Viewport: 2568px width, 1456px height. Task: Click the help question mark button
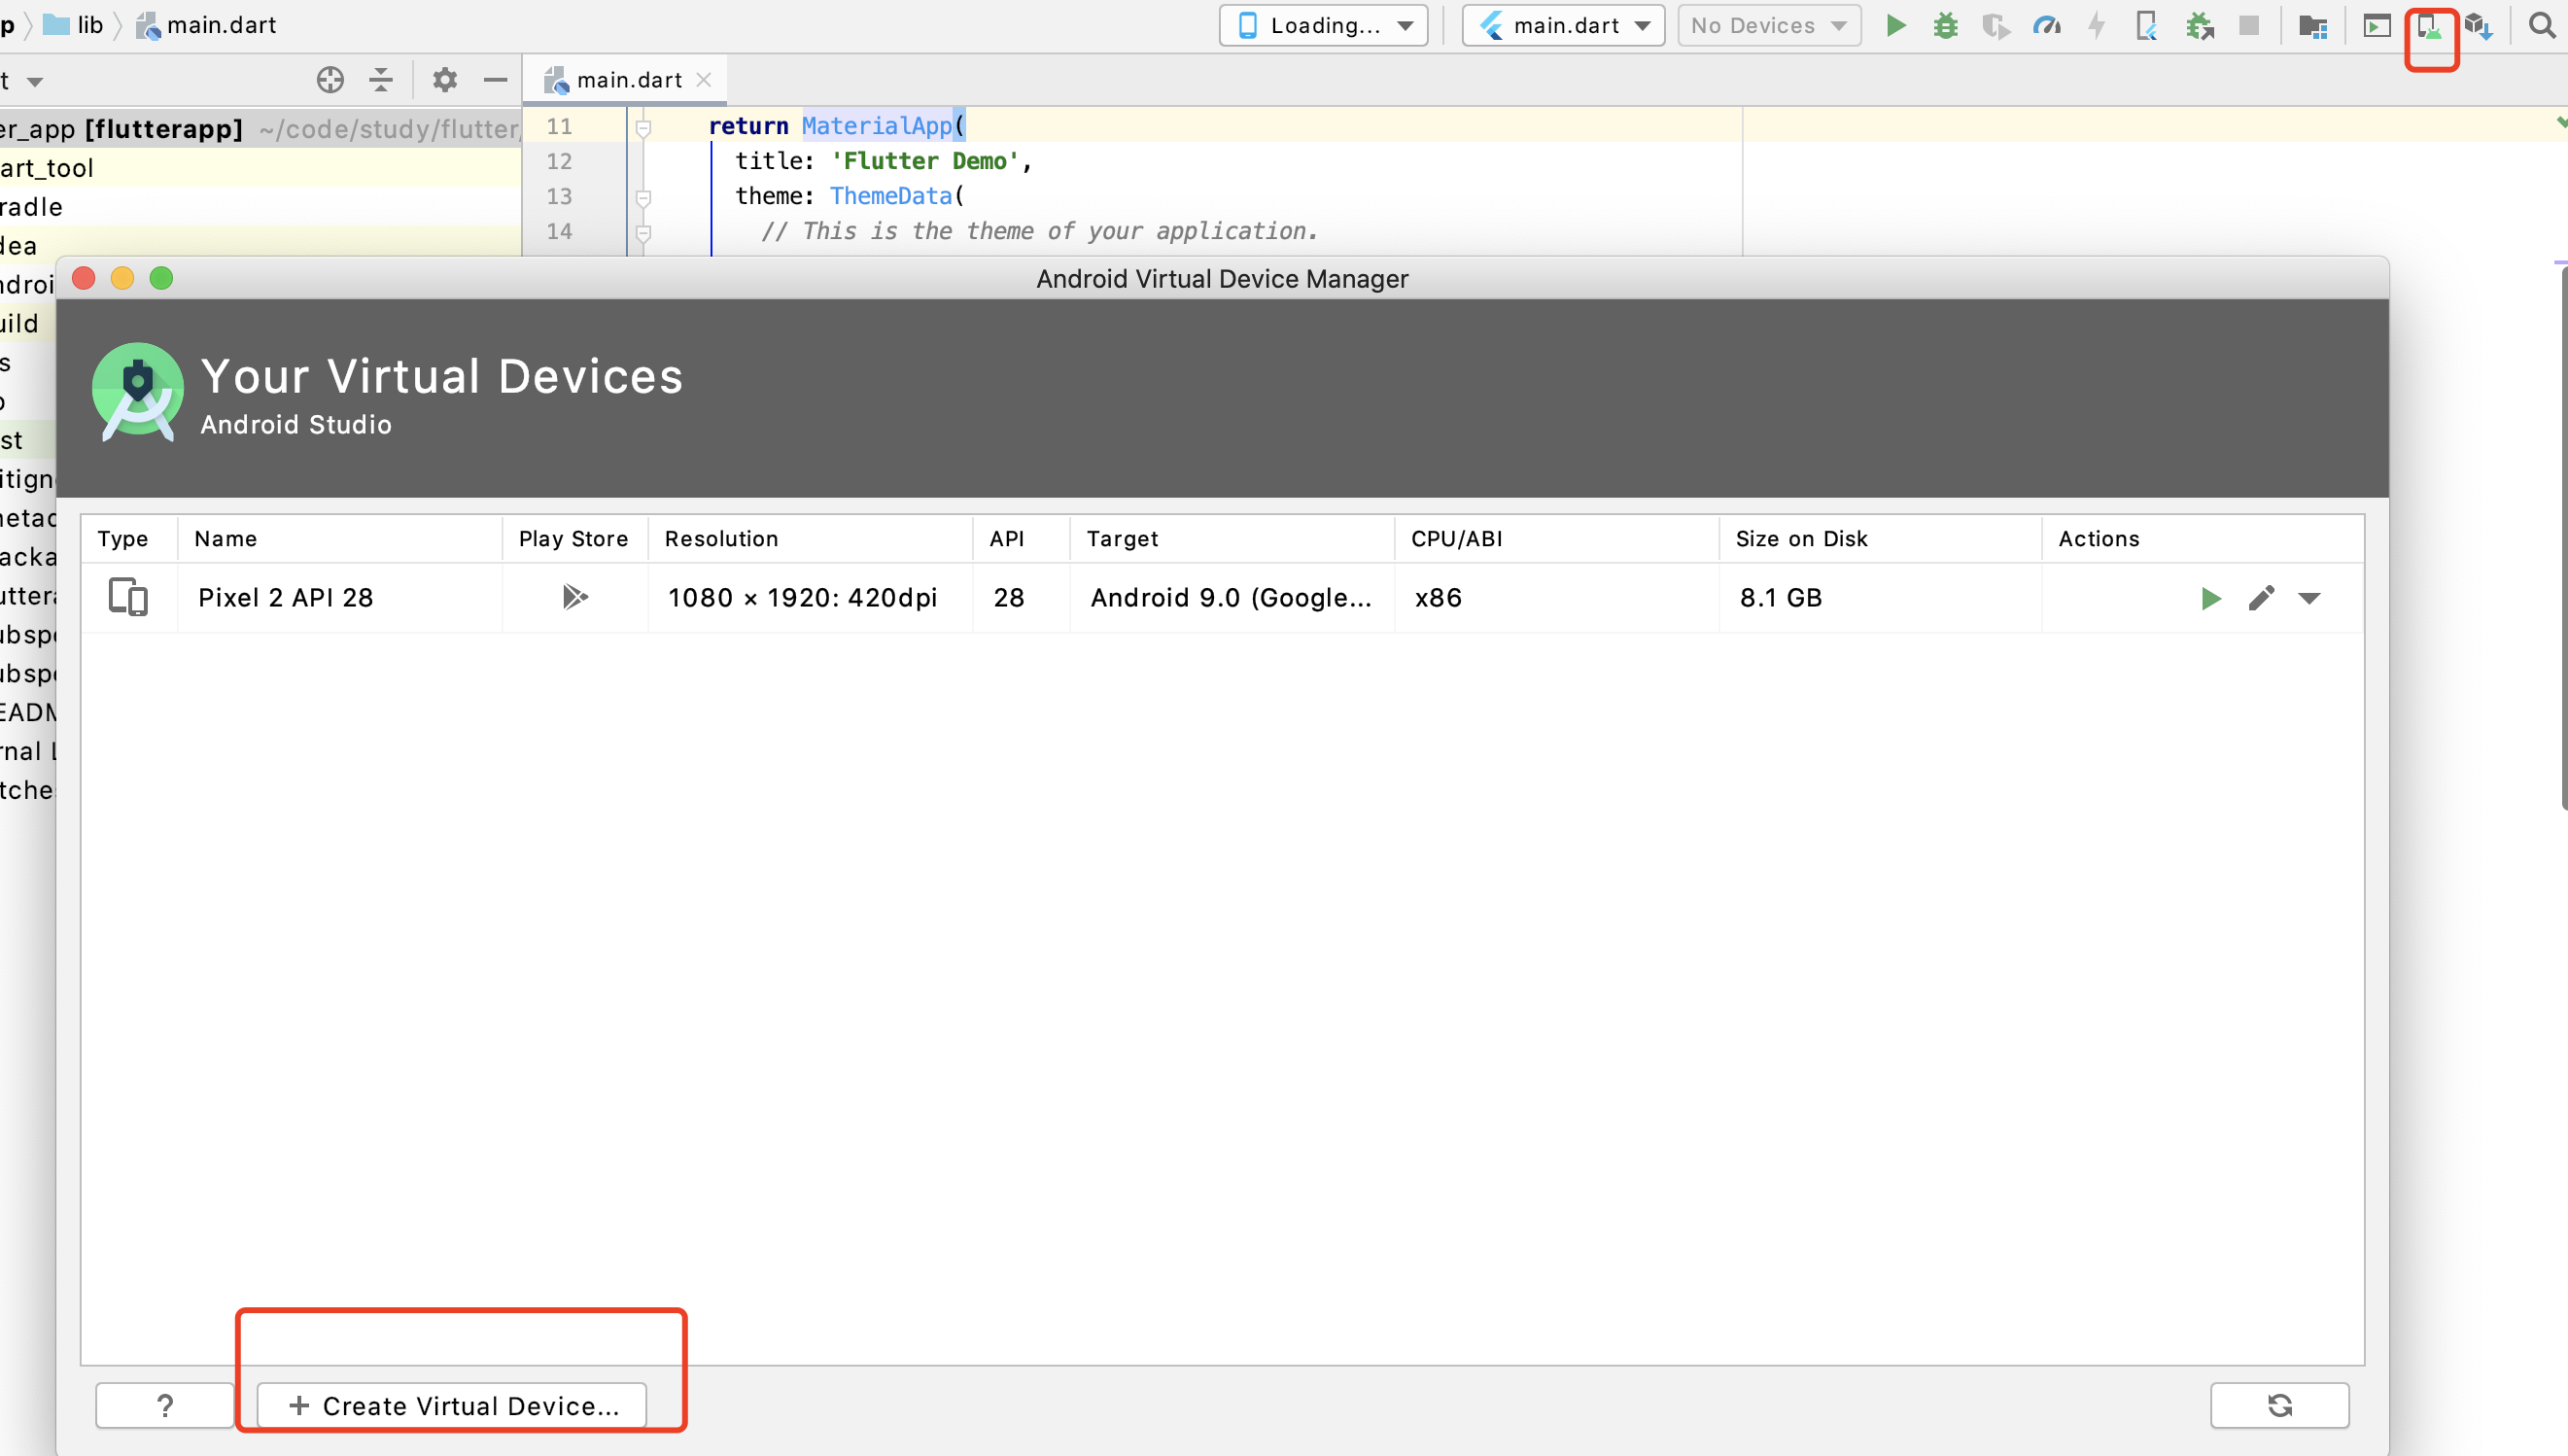pos(165,1405)
